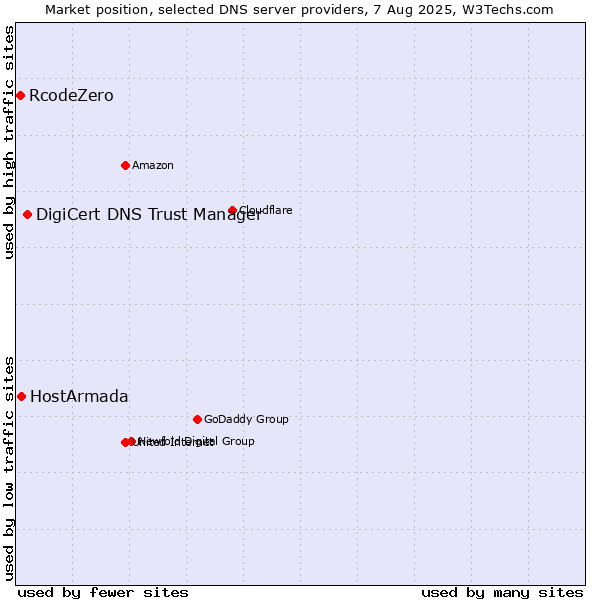Viewport: 600px width, 600px height.
Task: Click the RcodeZero red data point
Action: (21, 95)
